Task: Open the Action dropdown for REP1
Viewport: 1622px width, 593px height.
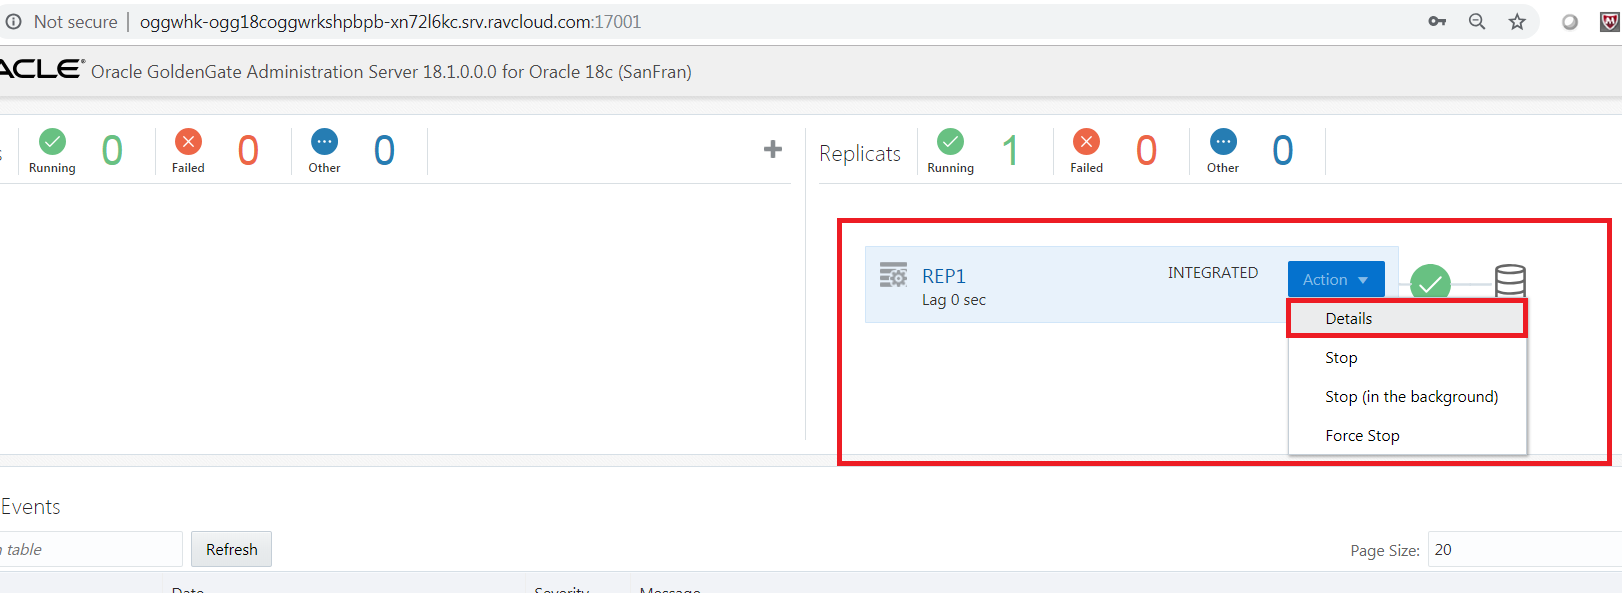Action: pyautogui.click(x=1336, y=279)
